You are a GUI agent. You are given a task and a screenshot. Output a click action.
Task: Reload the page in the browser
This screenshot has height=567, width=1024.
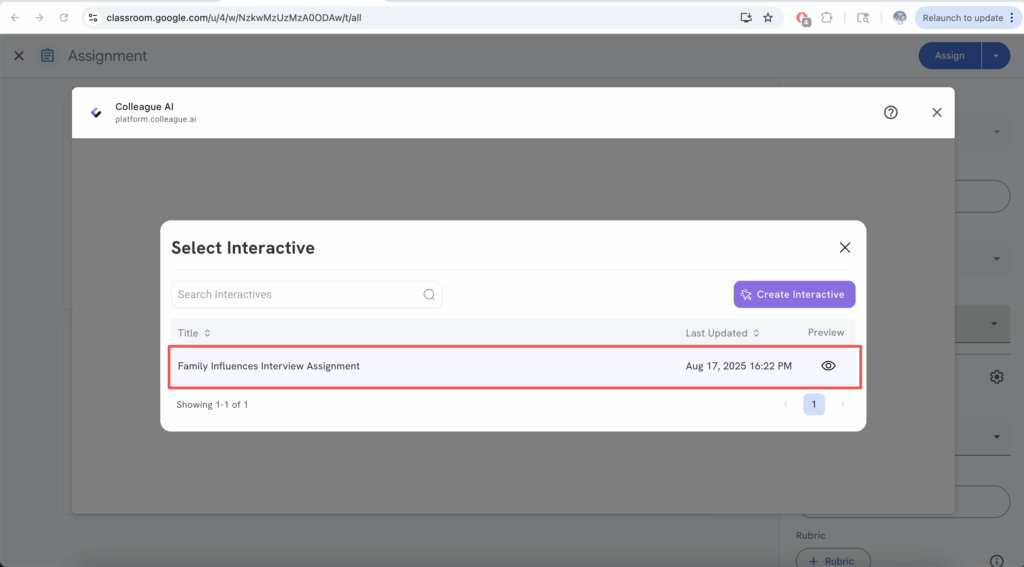(64, 18)
